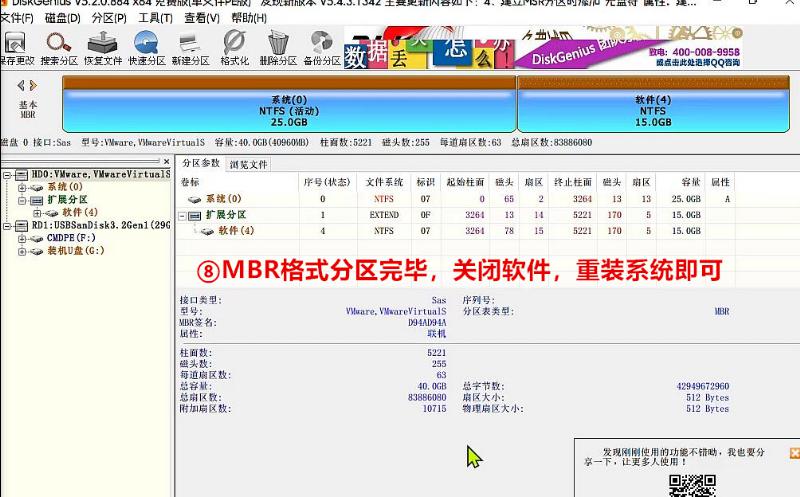Open 备份分区 (Backup Partition) tool

(x=321, y=47)
